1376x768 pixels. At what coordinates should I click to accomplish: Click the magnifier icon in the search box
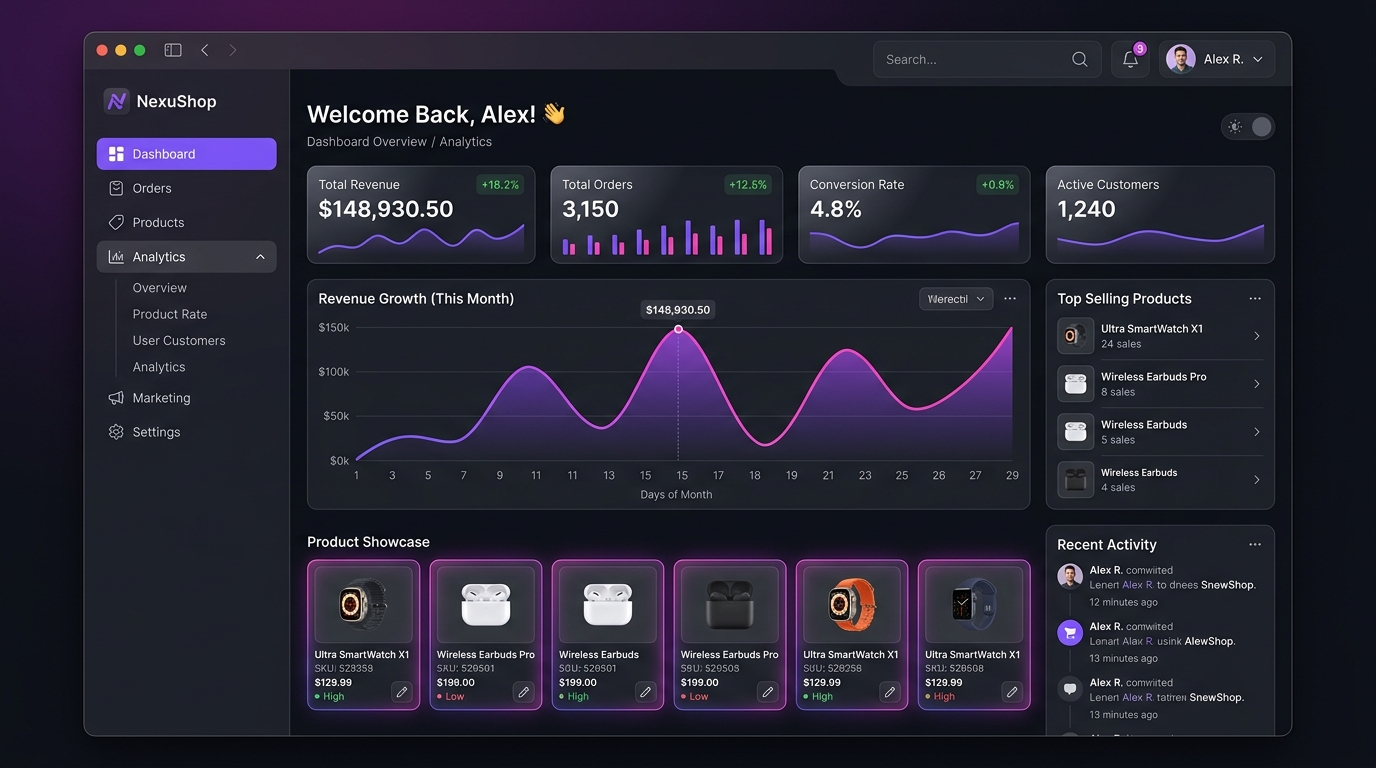point(1080,59)
